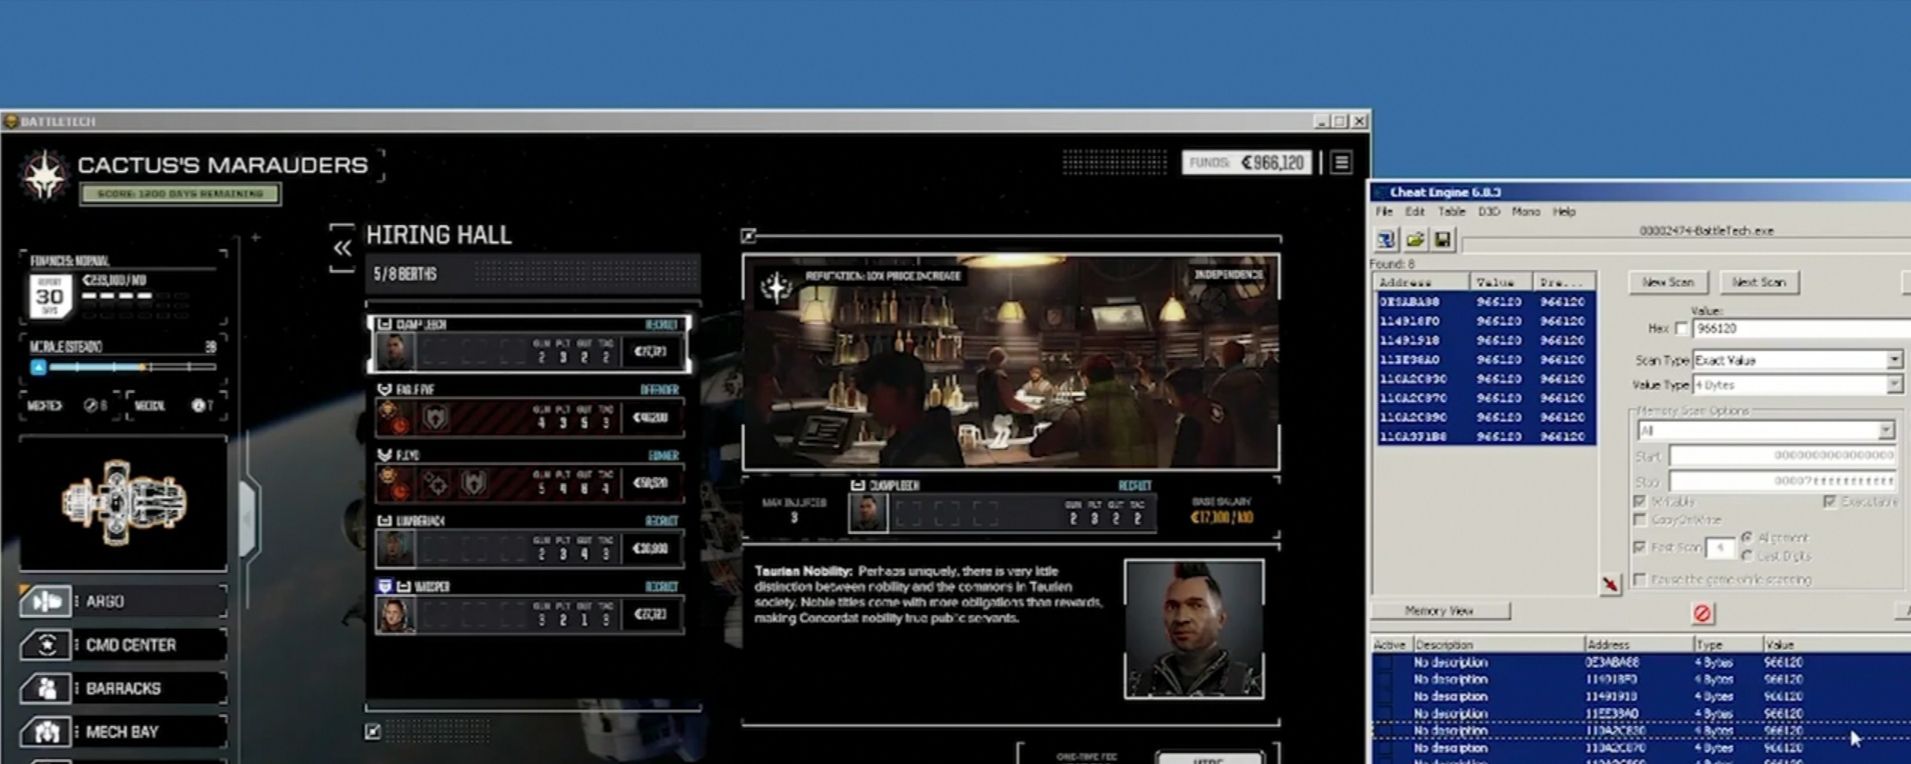Viewport: 1911px width, 764px height.
Task: Select the Alignment radio button
Action: [1746, 537]
